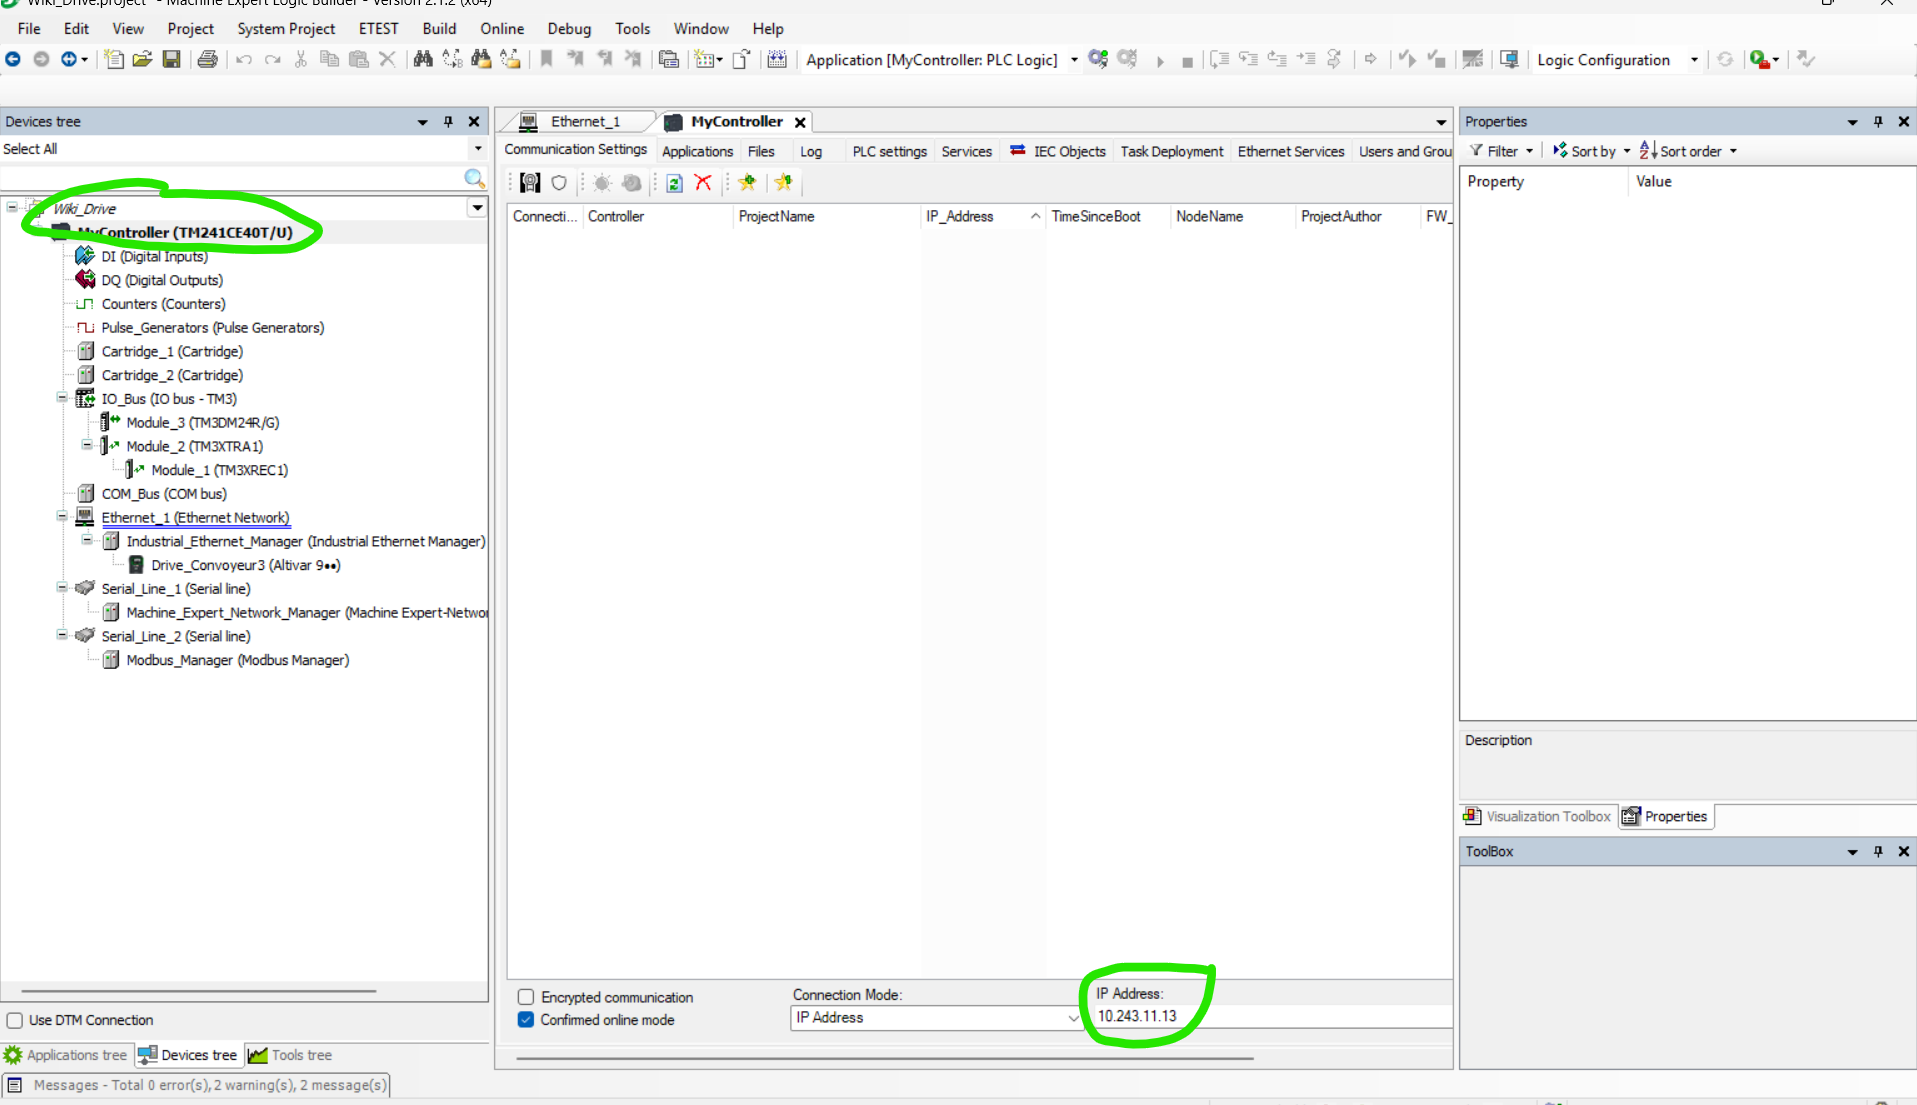Check the Use DTM Connection box
Screen dimensions: 1917x1105
15,1020
